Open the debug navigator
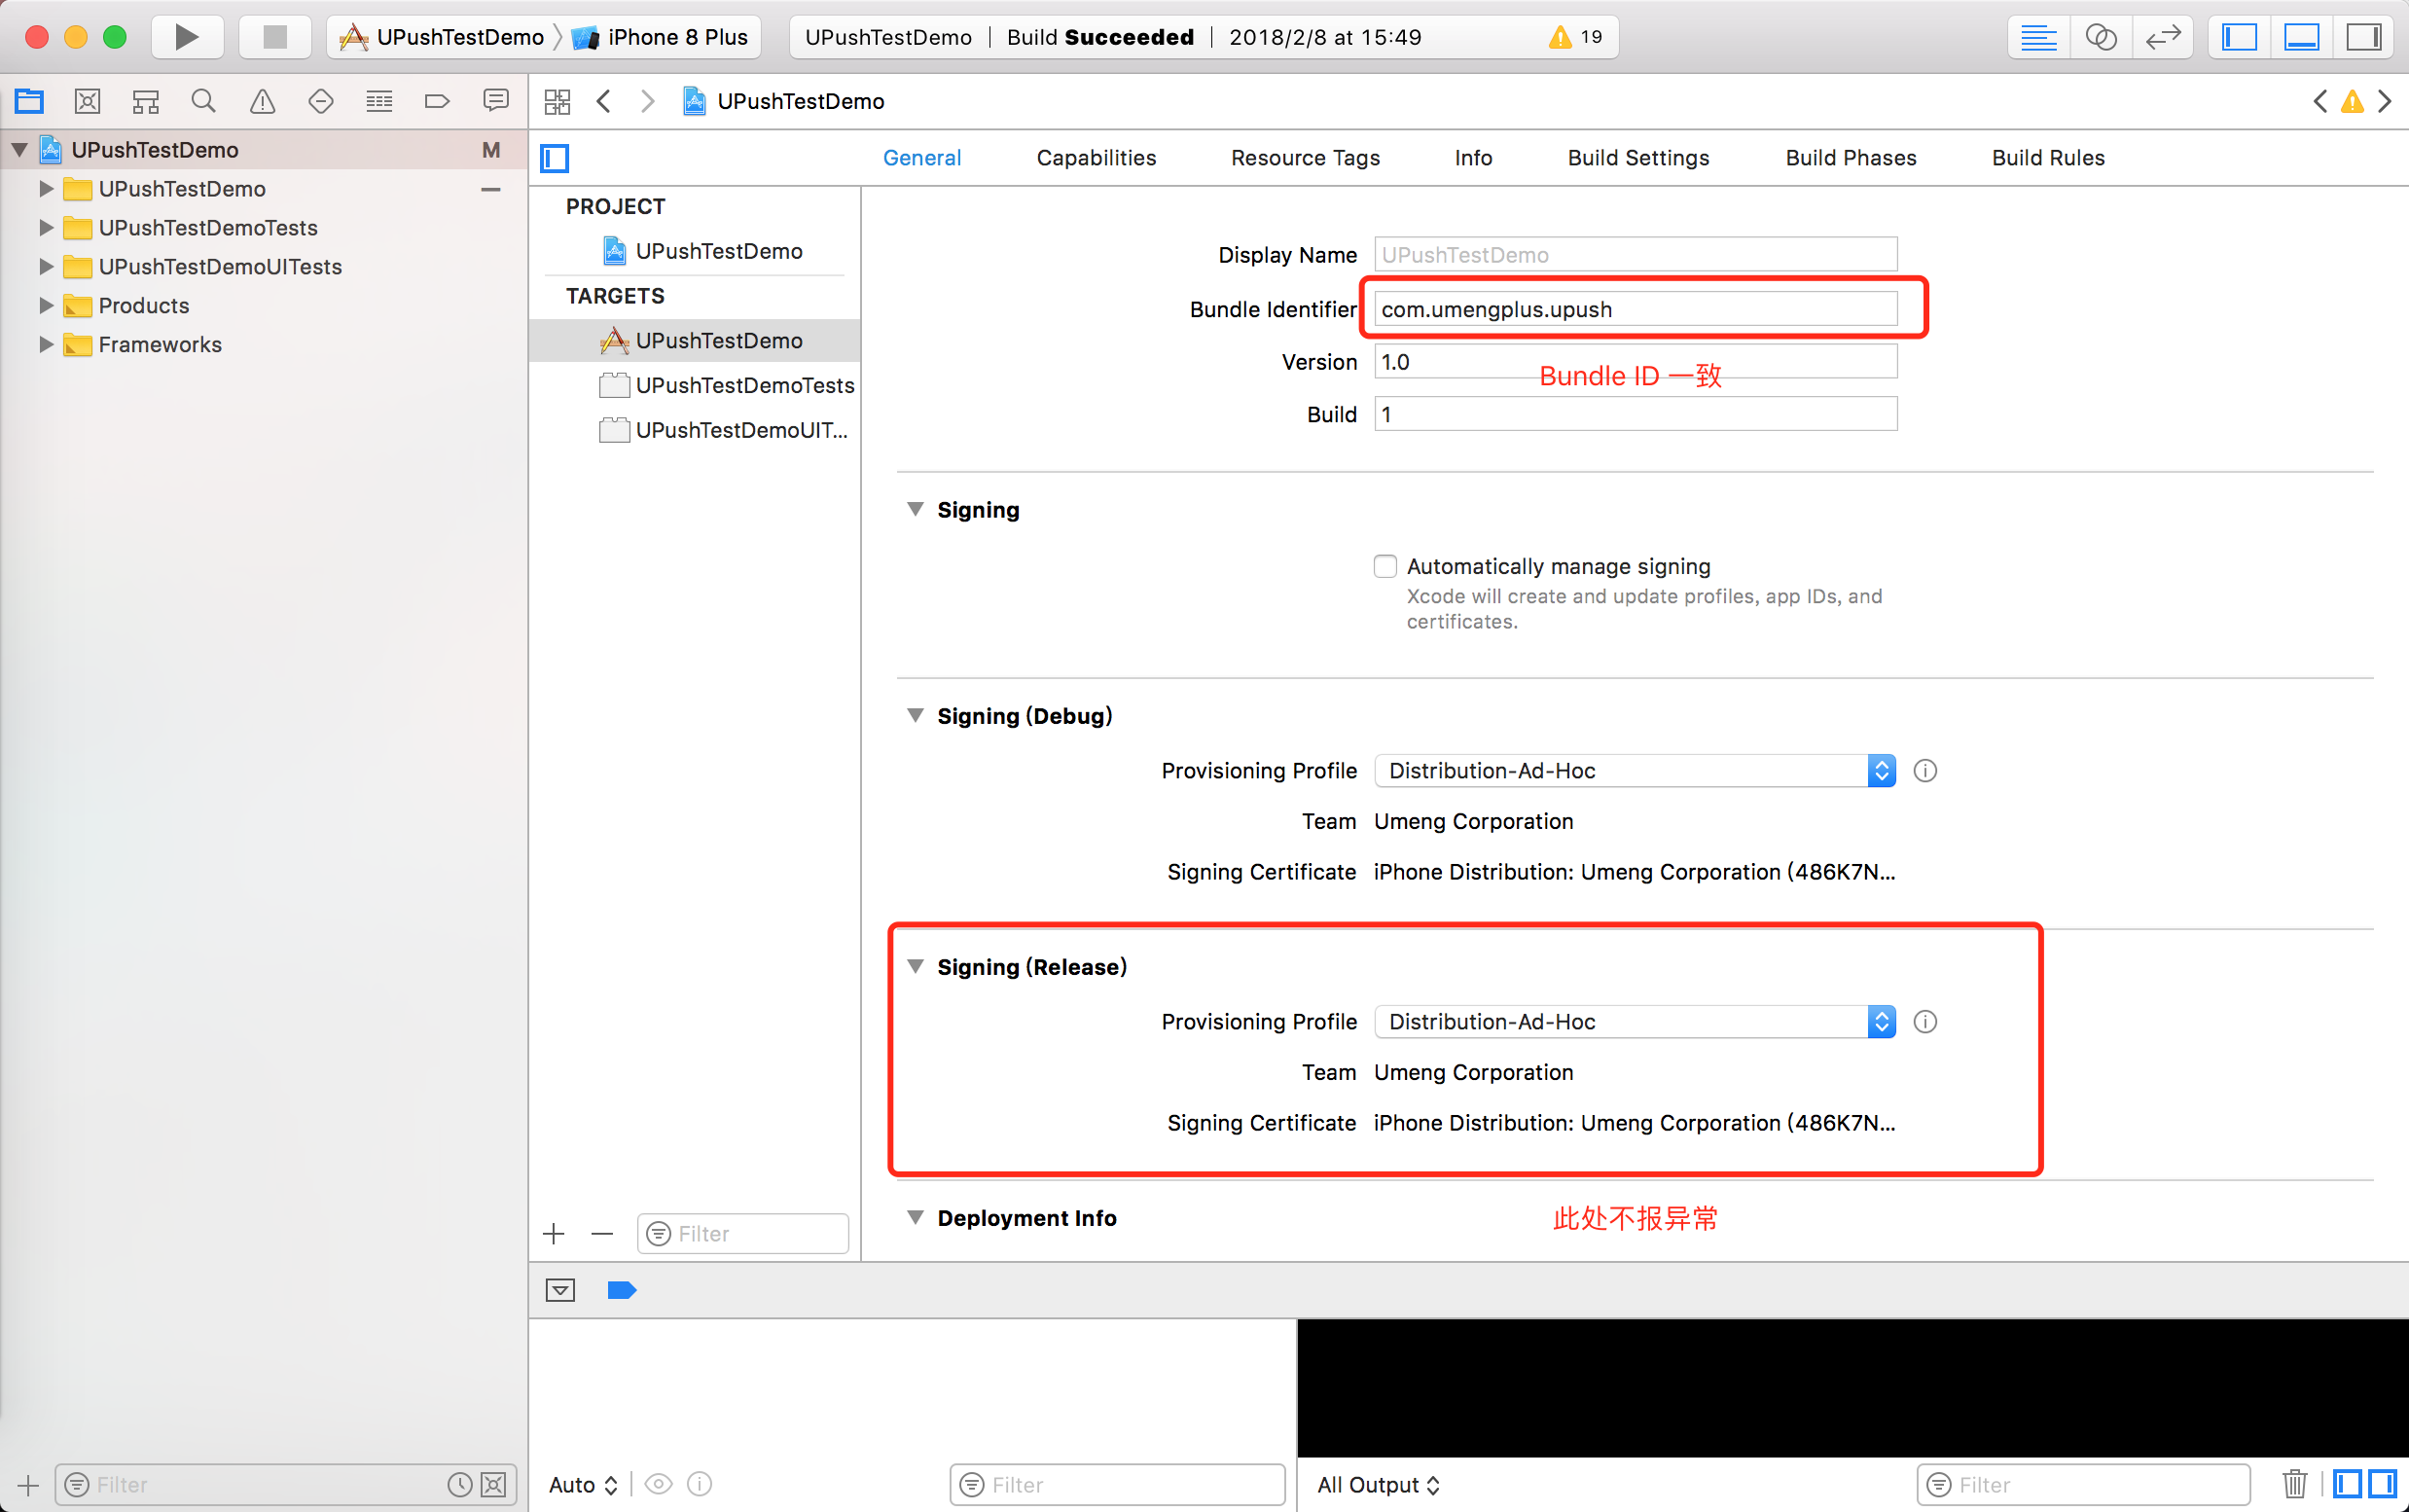This screenshot has width=2409, height=1512. [x=379, y=101]
